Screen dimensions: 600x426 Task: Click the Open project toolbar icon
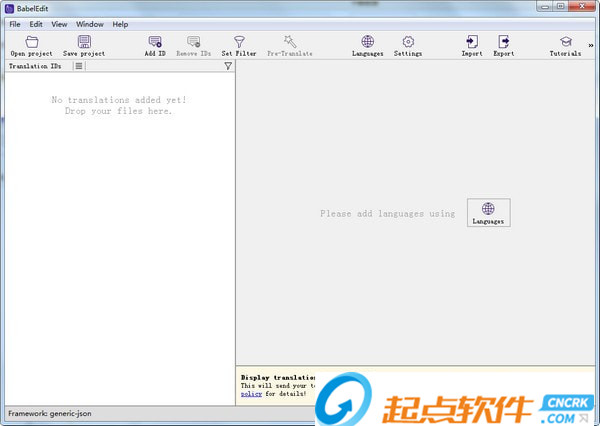coord(32,42)
